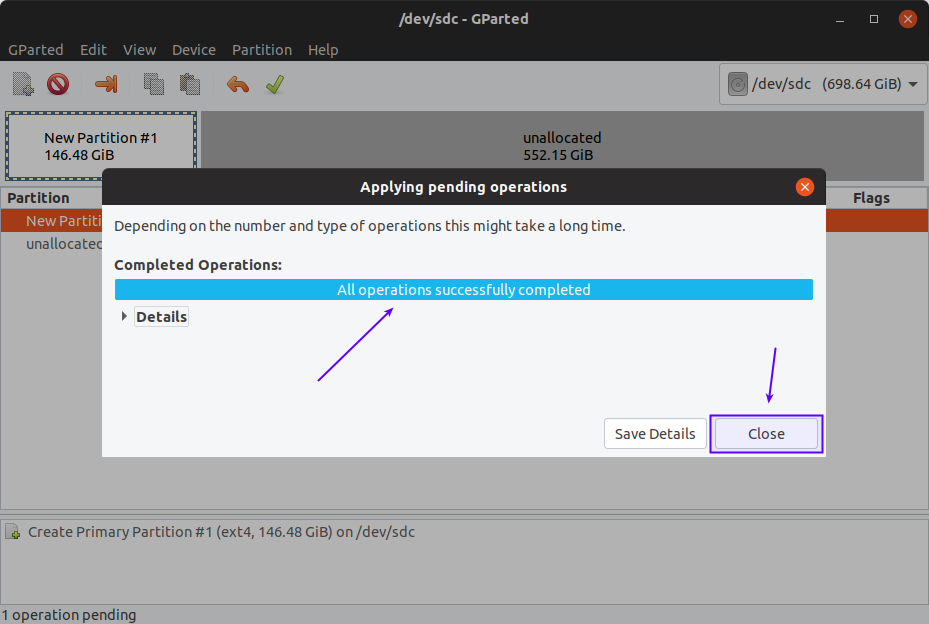Image resolution: width=929 pixels, height=624 pixels.
Task: Select the pending Create Primary Partition operation
Action: coord(220,532)
